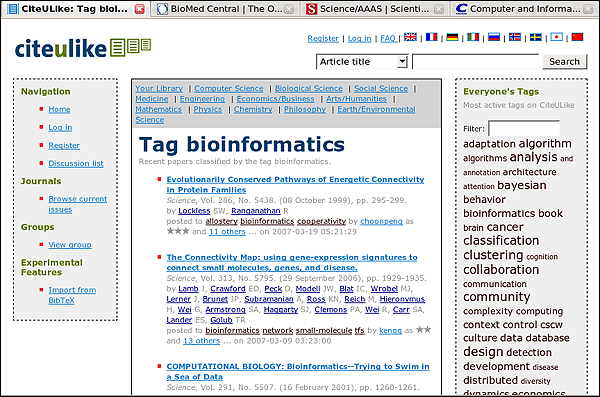
Task: Open Engineering category
Action: coord(202,99)
